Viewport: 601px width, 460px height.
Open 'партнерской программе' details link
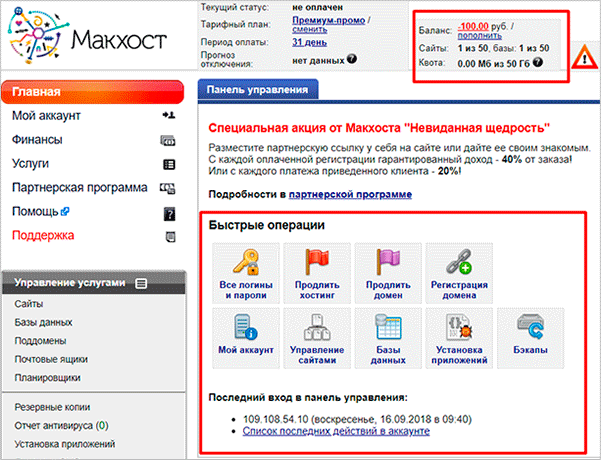(350, 194)
